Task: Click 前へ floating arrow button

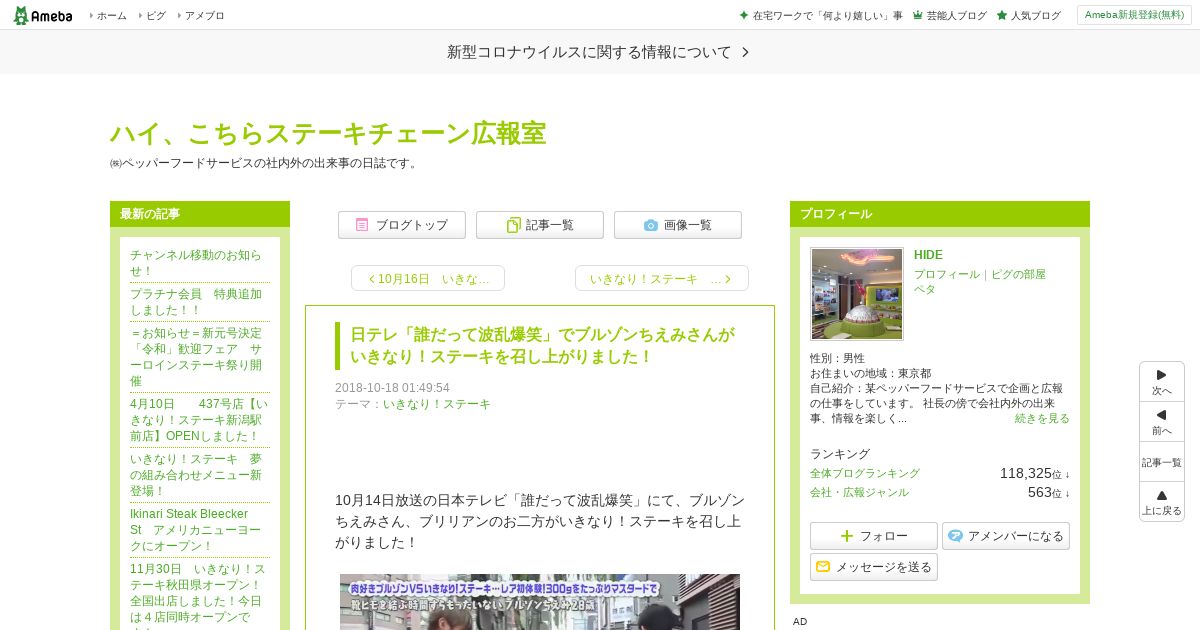Action: point(1162,422)
